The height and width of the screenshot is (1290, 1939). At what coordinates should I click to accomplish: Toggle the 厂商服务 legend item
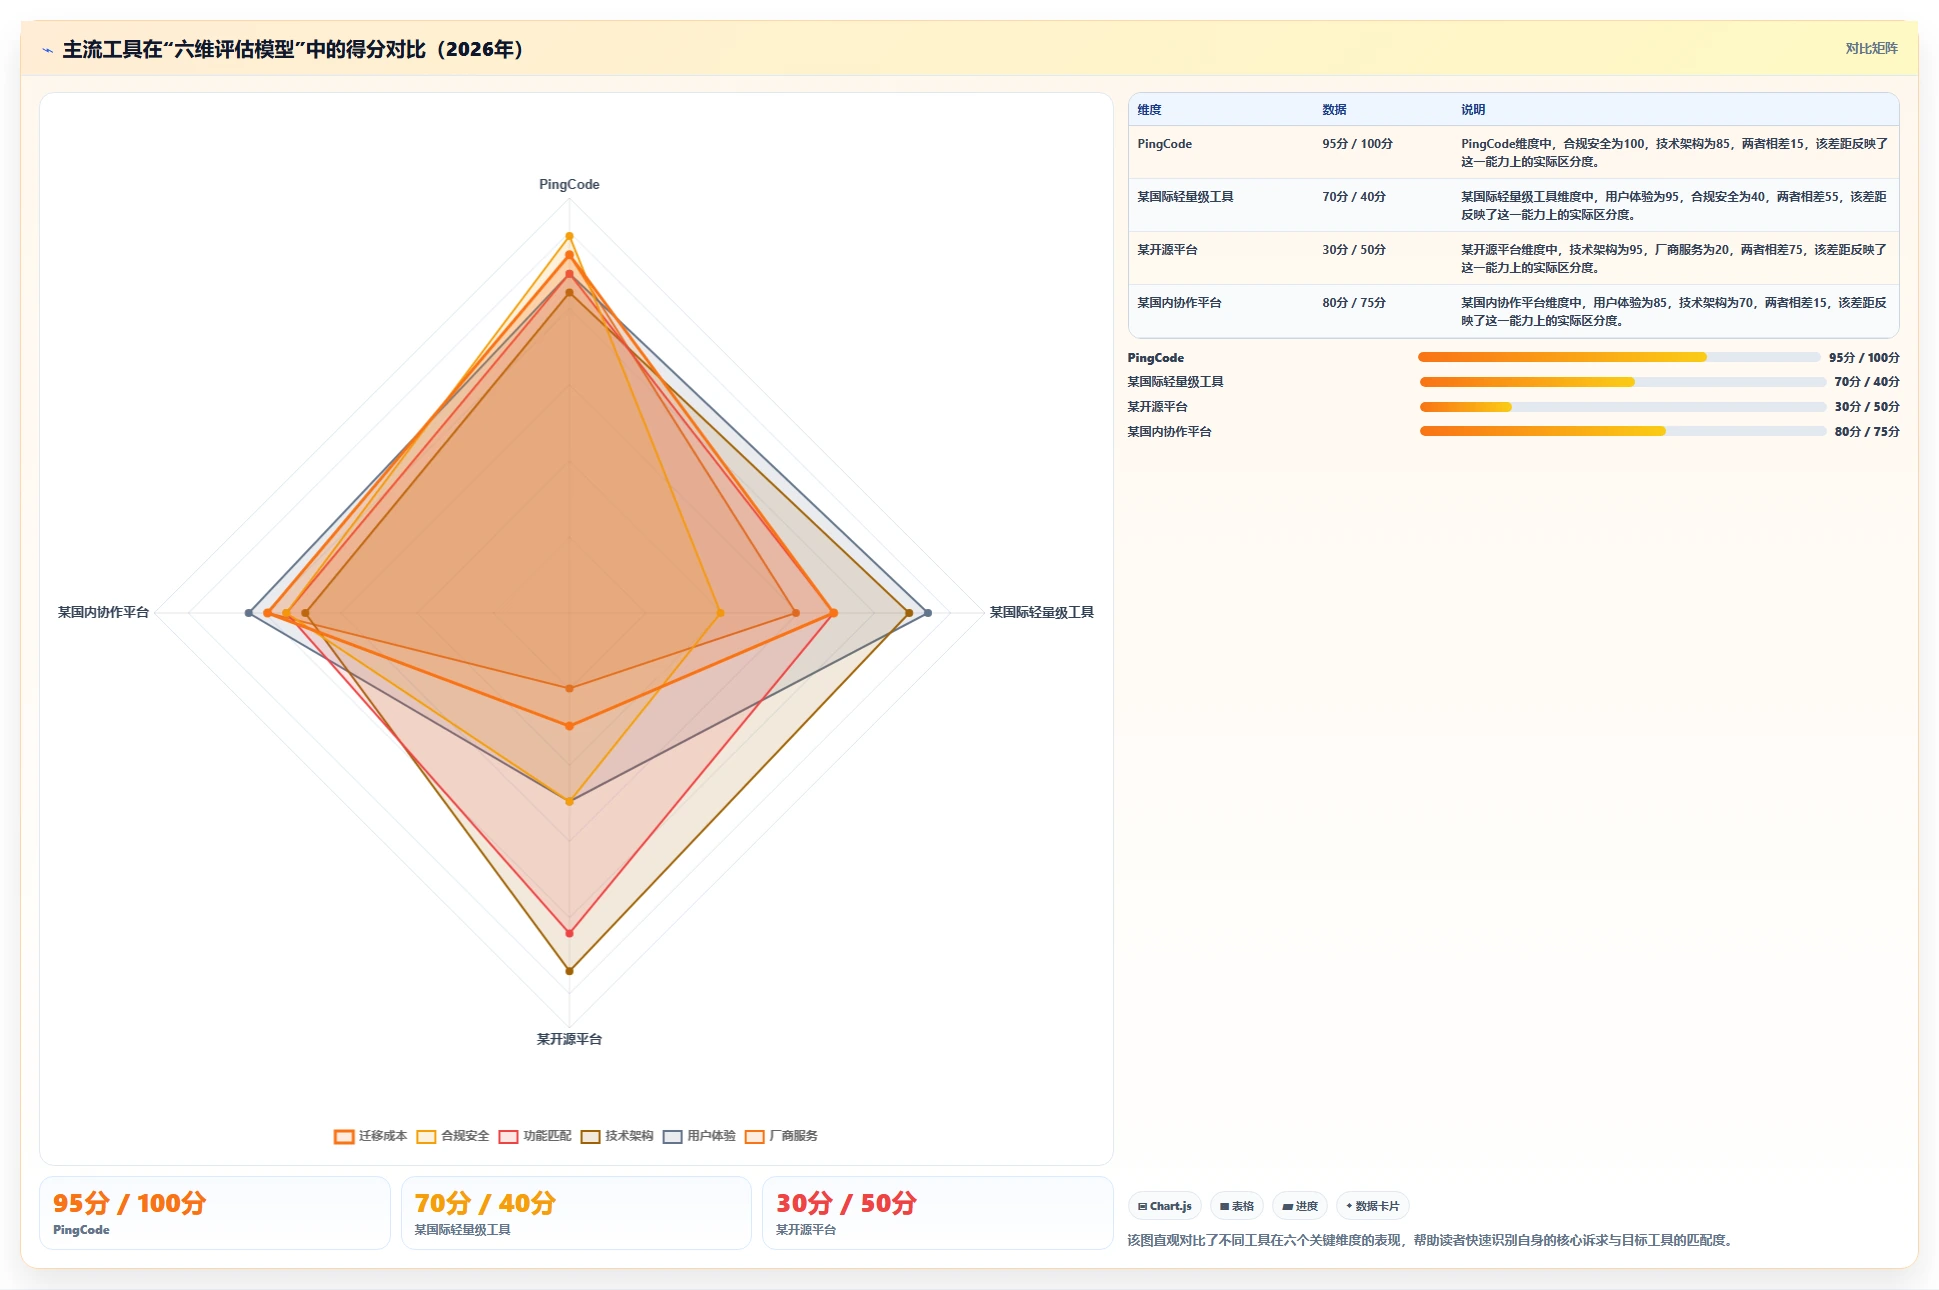tap(781, 1136)
